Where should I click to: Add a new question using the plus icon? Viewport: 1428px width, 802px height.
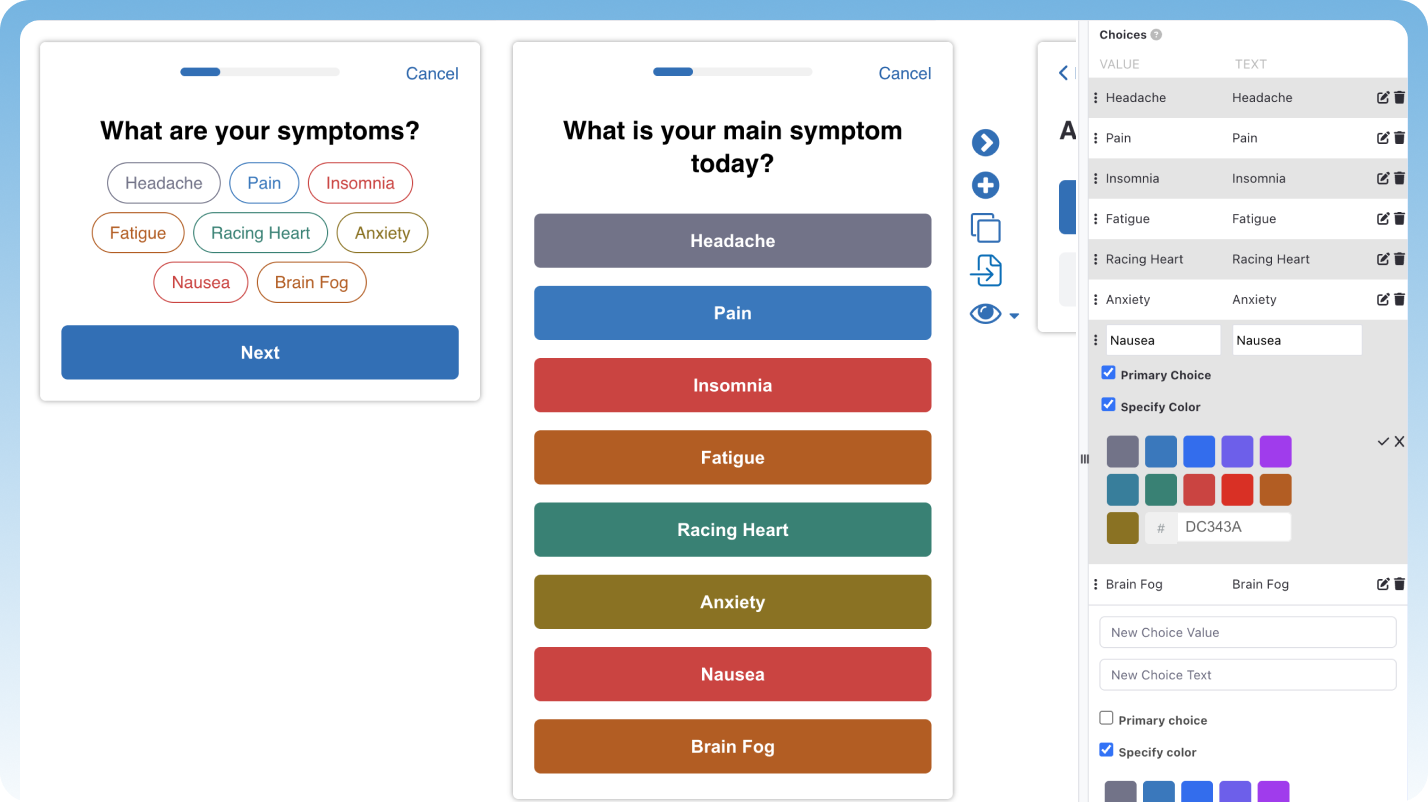(985, 185)
